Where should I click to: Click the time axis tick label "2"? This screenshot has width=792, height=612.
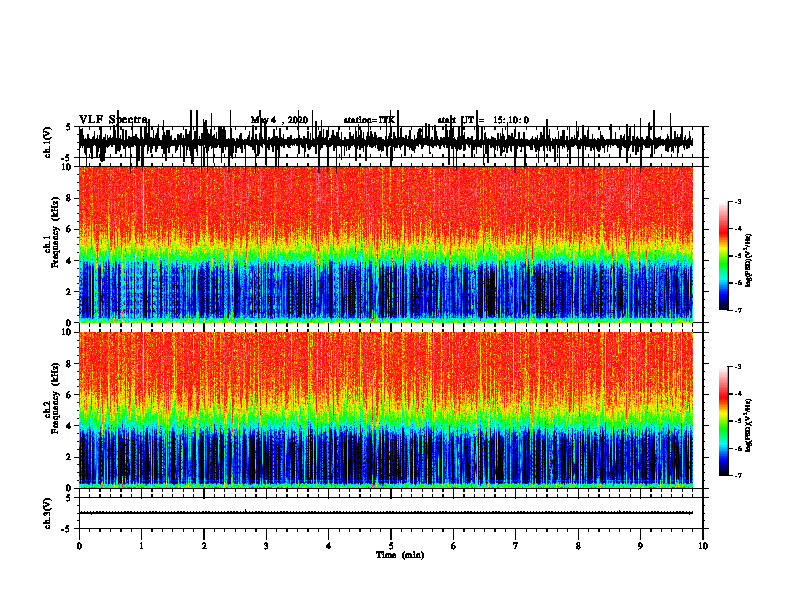coord(204,546)
